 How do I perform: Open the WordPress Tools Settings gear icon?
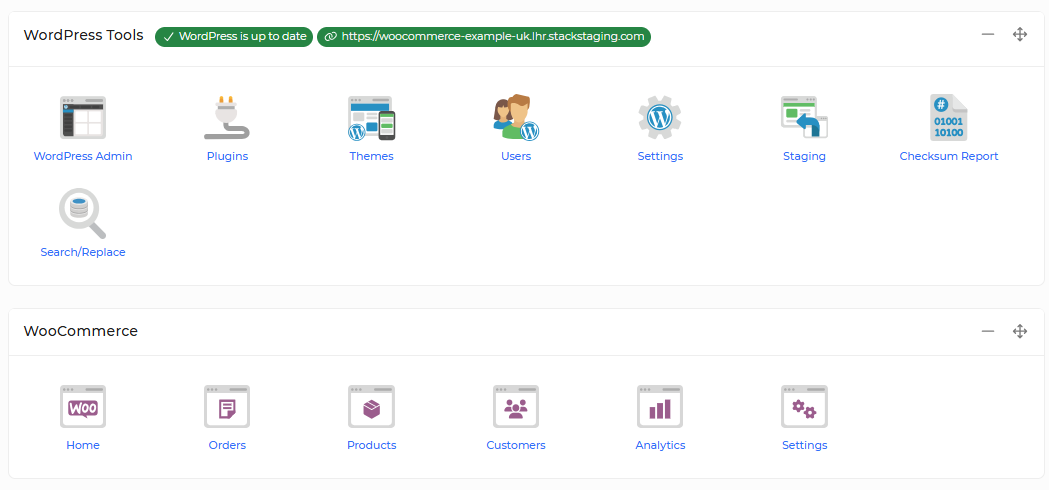tap(660, 117)
